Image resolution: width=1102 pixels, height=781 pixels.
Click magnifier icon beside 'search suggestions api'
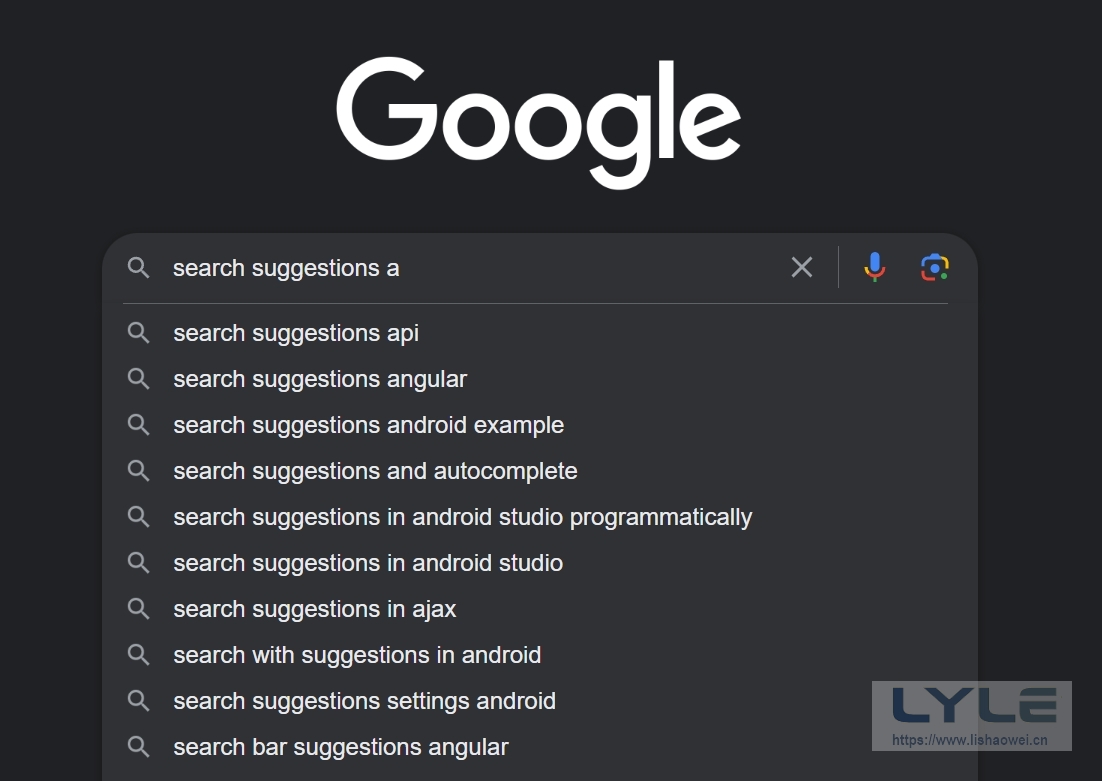[138, 333]
